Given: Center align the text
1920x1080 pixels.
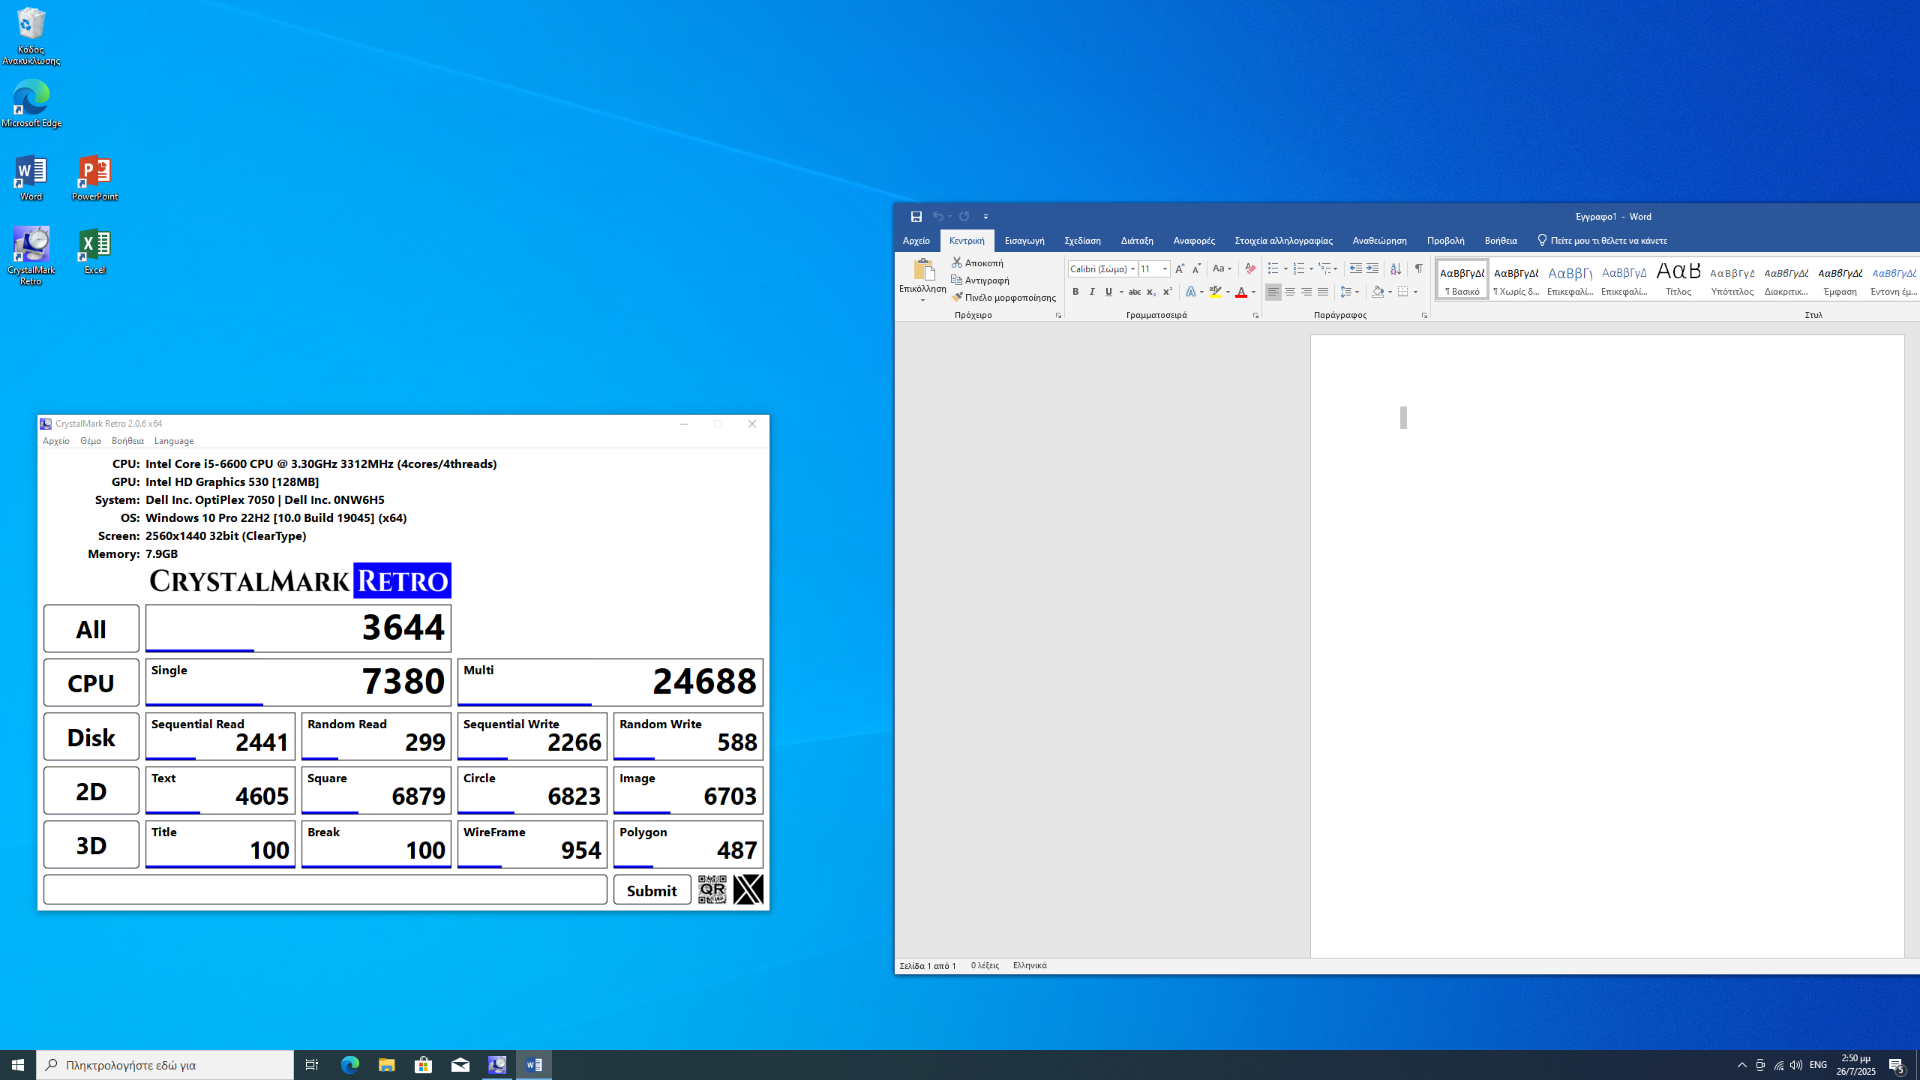Looking at the screenshot, I should pyautogui.click(x=1290, y=292).
